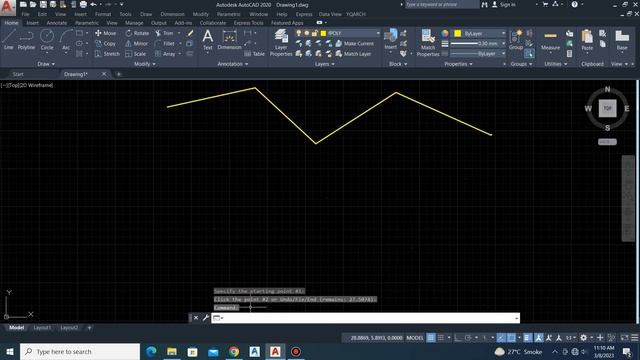Click Plot printer icon in quick access toolbar

click(83, 4)
